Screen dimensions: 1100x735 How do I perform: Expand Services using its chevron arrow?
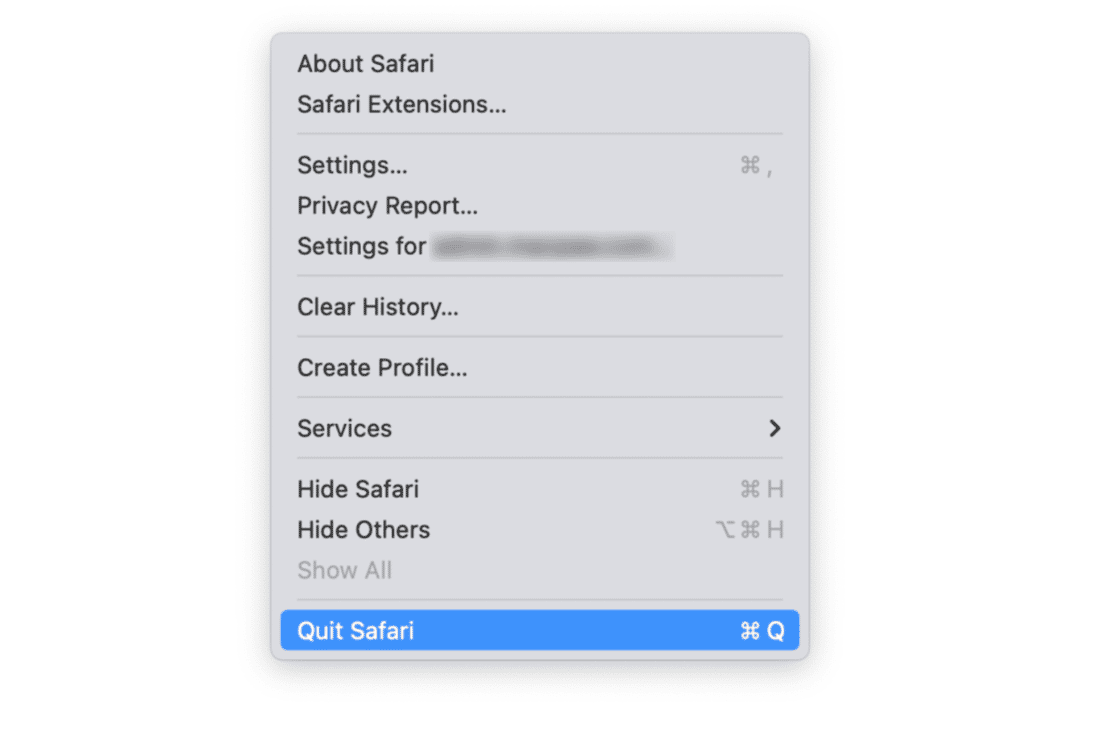click(773, 429)
